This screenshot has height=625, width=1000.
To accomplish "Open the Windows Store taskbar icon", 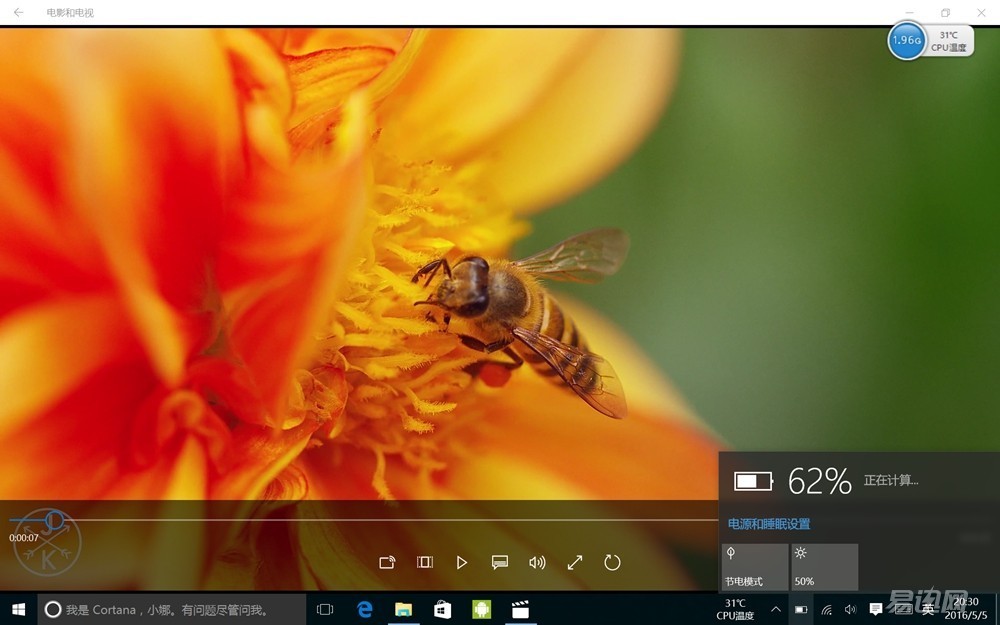I will tap(443, 610).
